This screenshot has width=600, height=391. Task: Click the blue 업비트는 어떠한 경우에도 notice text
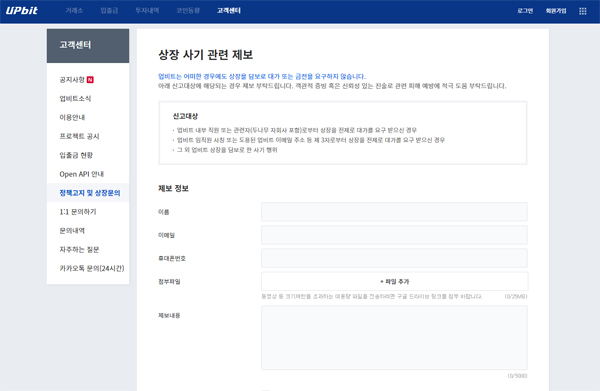pyautogui.click(x=262, y=76)
